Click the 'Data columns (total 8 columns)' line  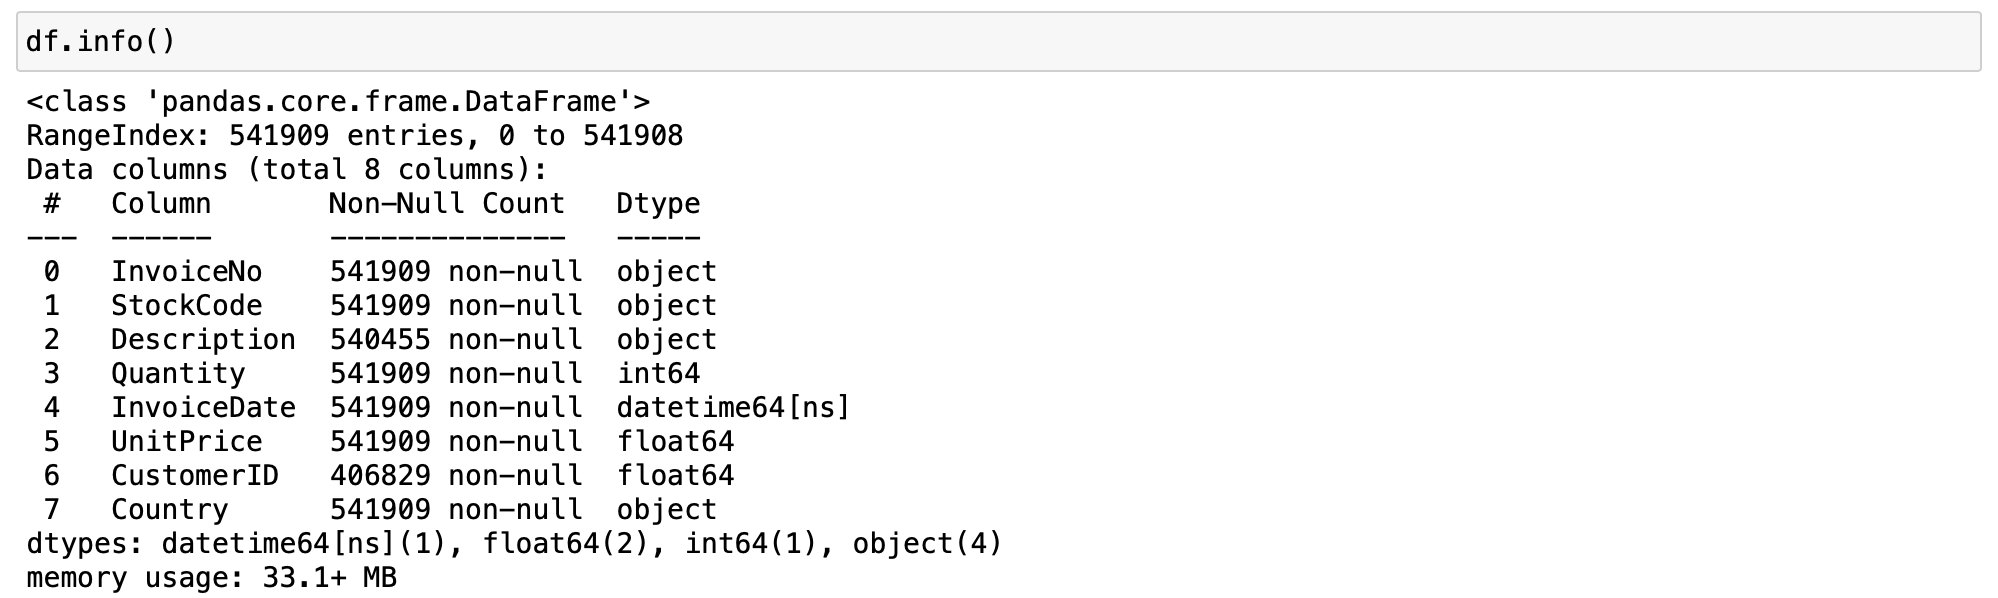(x=287, y=170)
